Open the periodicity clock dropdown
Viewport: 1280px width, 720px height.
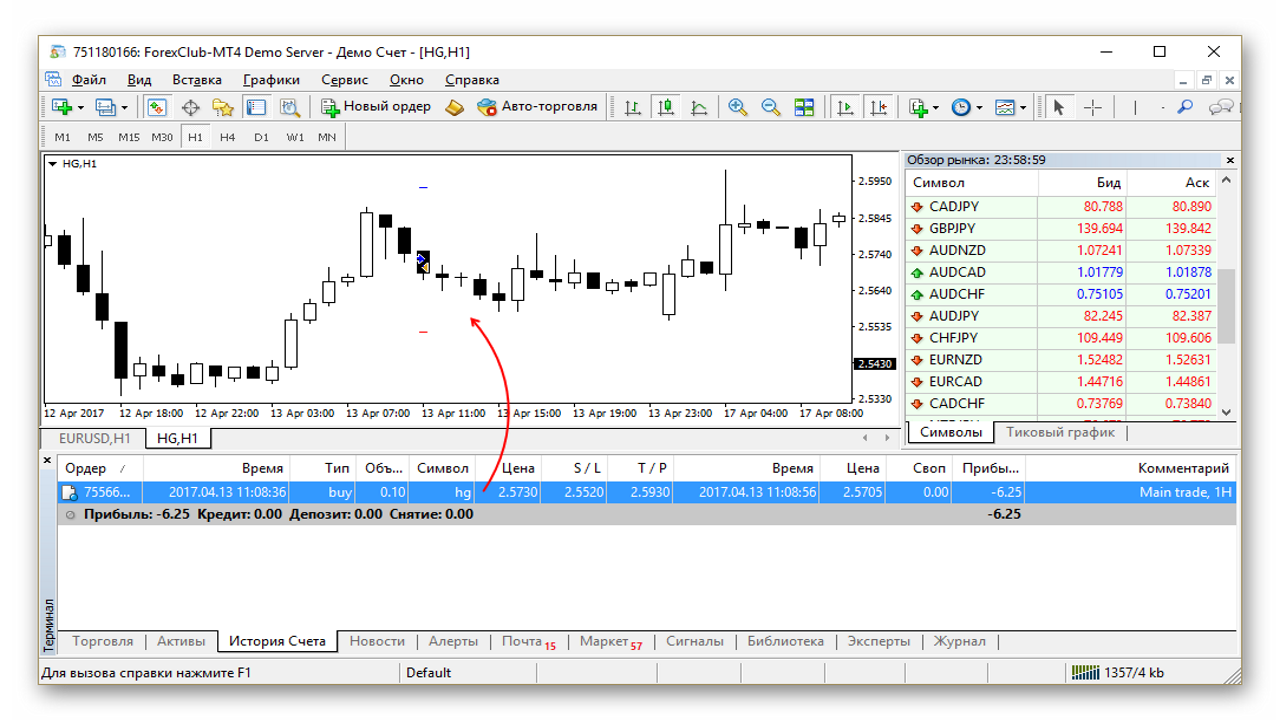pos(967,107)
